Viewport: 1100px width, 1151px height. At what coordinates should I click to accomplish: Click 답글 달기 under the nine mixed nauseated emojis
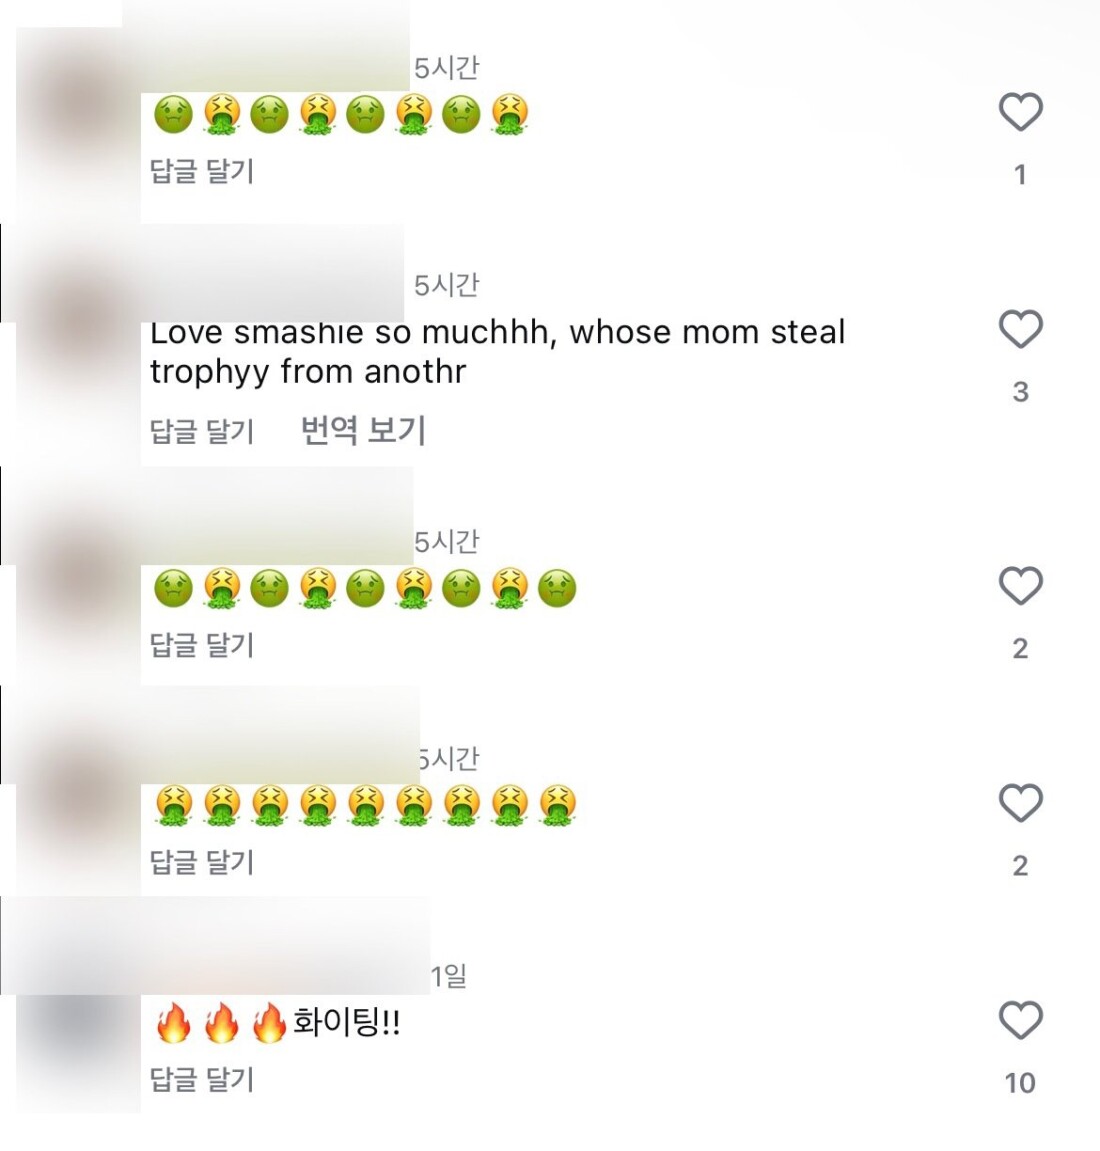(202, 645)
